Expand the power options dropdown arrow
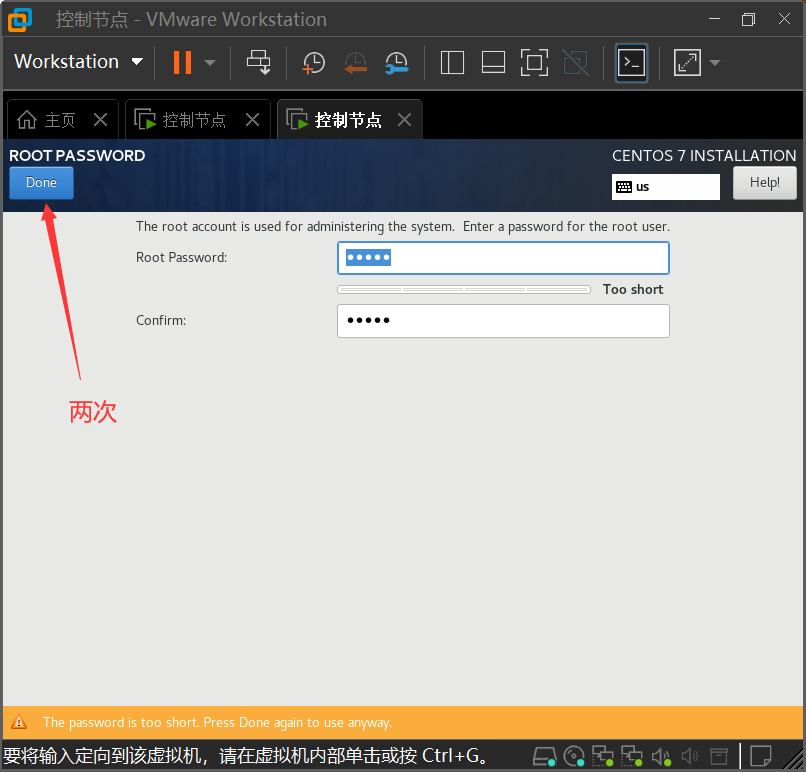The height and width of the screenshot is (772, 806). click(x=210, y=63)
